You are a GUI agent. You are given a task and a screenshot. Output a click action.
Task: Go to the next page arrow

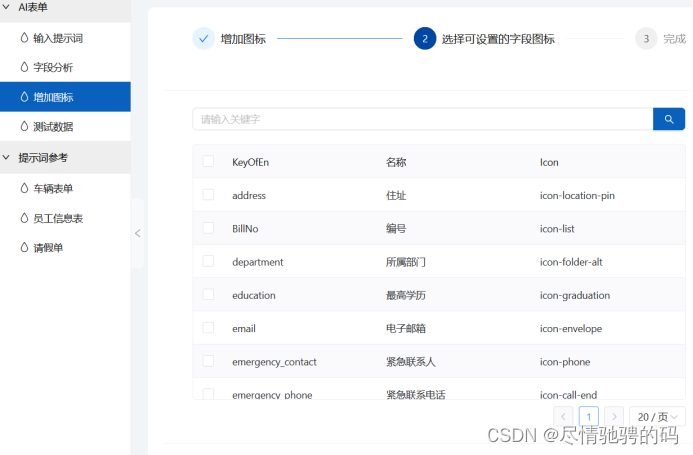[x=614, y=417]
